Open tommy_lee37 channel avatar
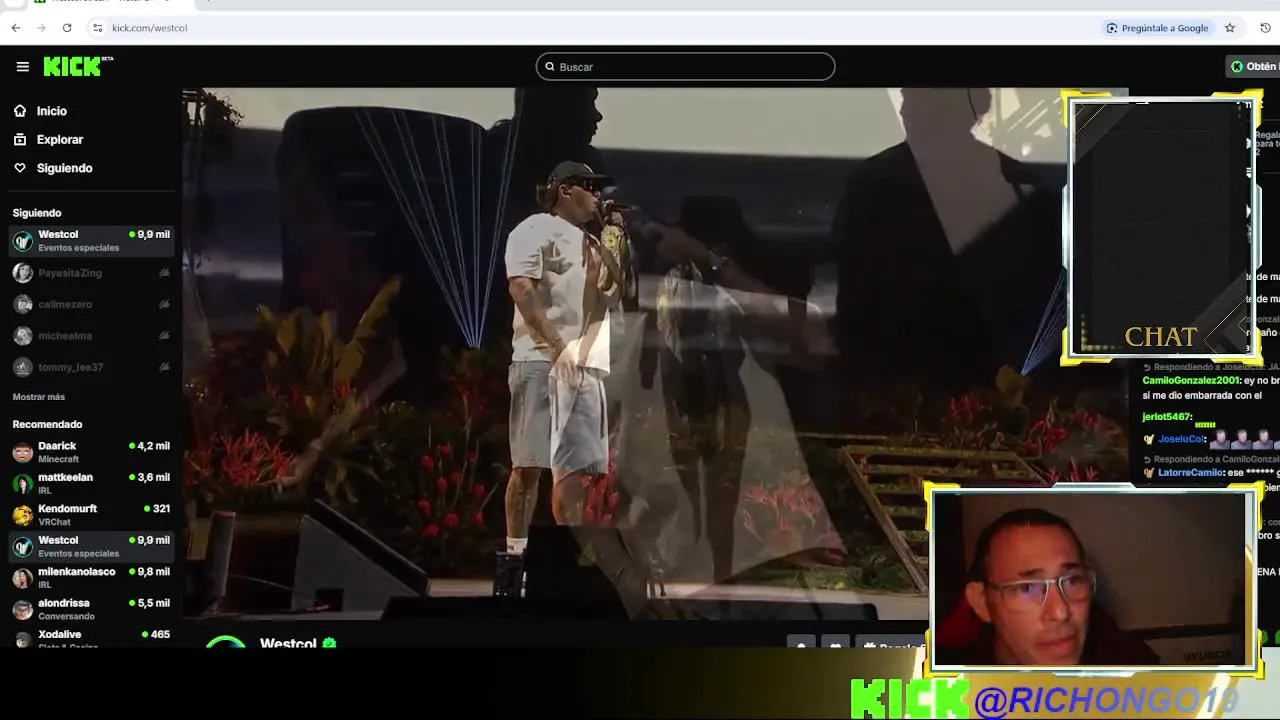The width and height of the screenshot is (1280, 720). tap(22, 367)
